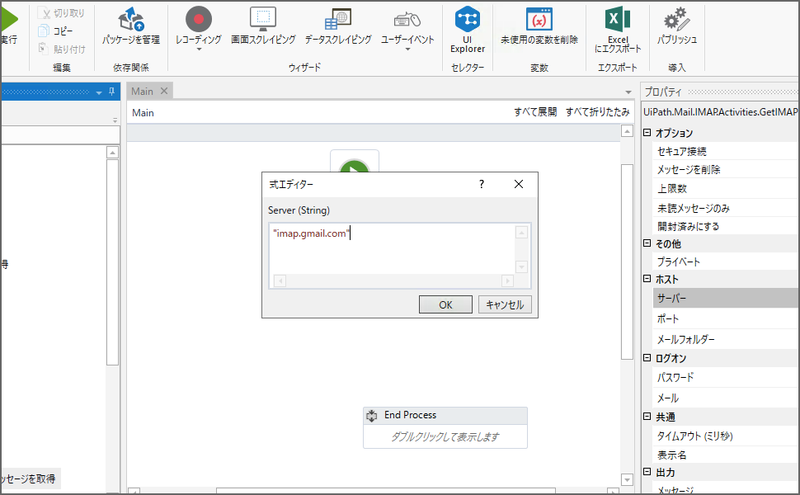800x495 pixels.
Task: Cancel the expression editor (キャンセル)
Action: [505, 305]
